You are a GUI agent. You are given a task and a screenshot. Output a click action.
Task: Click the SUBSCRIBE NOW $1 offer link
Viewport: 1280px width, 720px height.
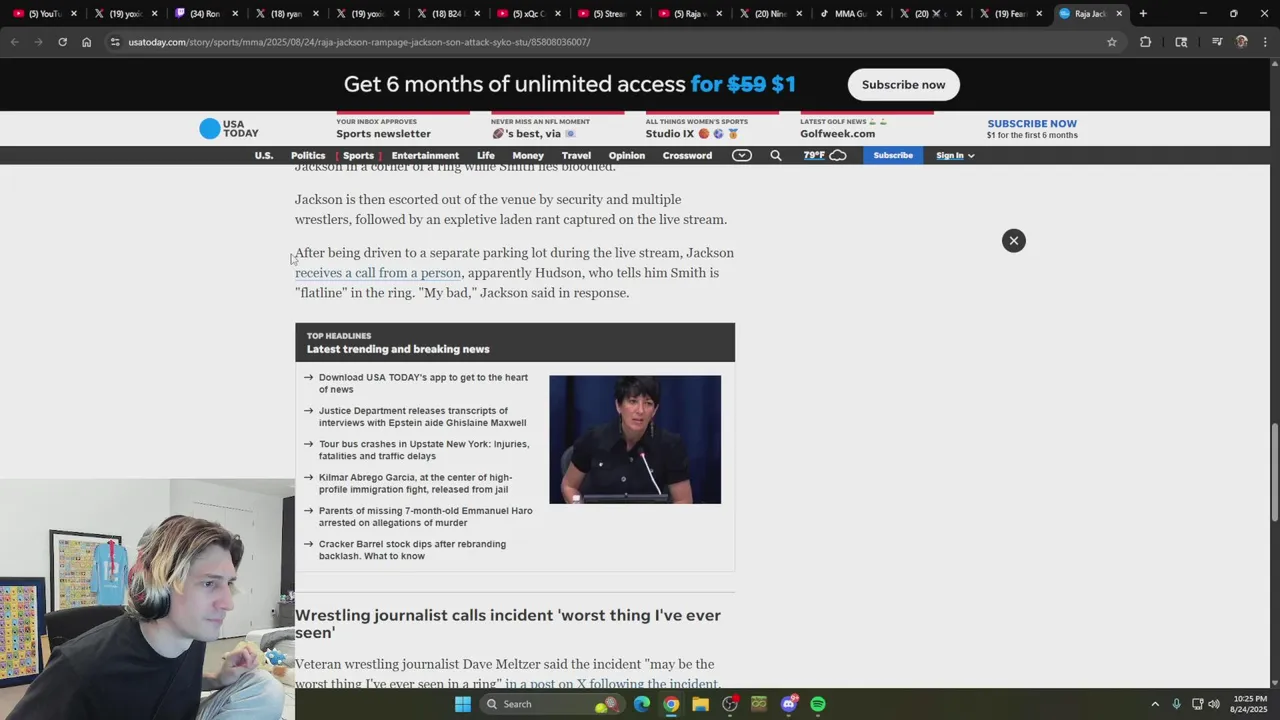1032,129
